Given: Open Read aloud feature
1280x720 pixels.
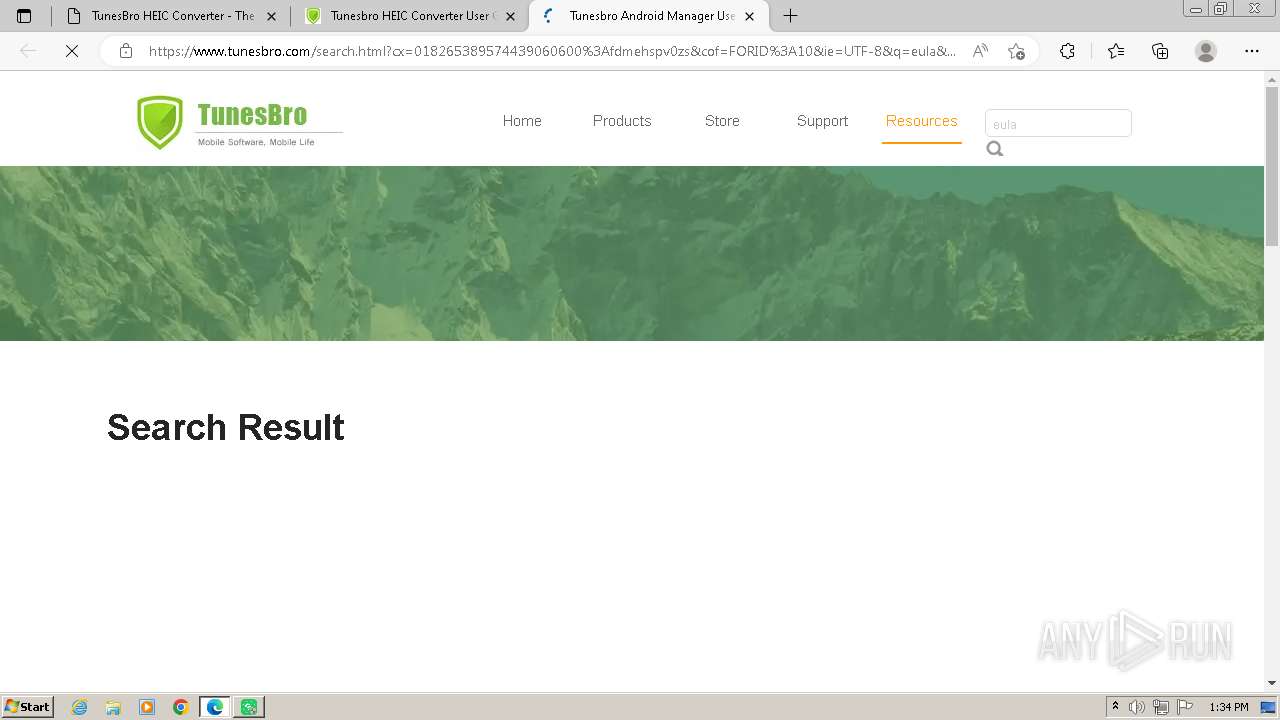Looking at the screenshot, I should pos(980,51).
